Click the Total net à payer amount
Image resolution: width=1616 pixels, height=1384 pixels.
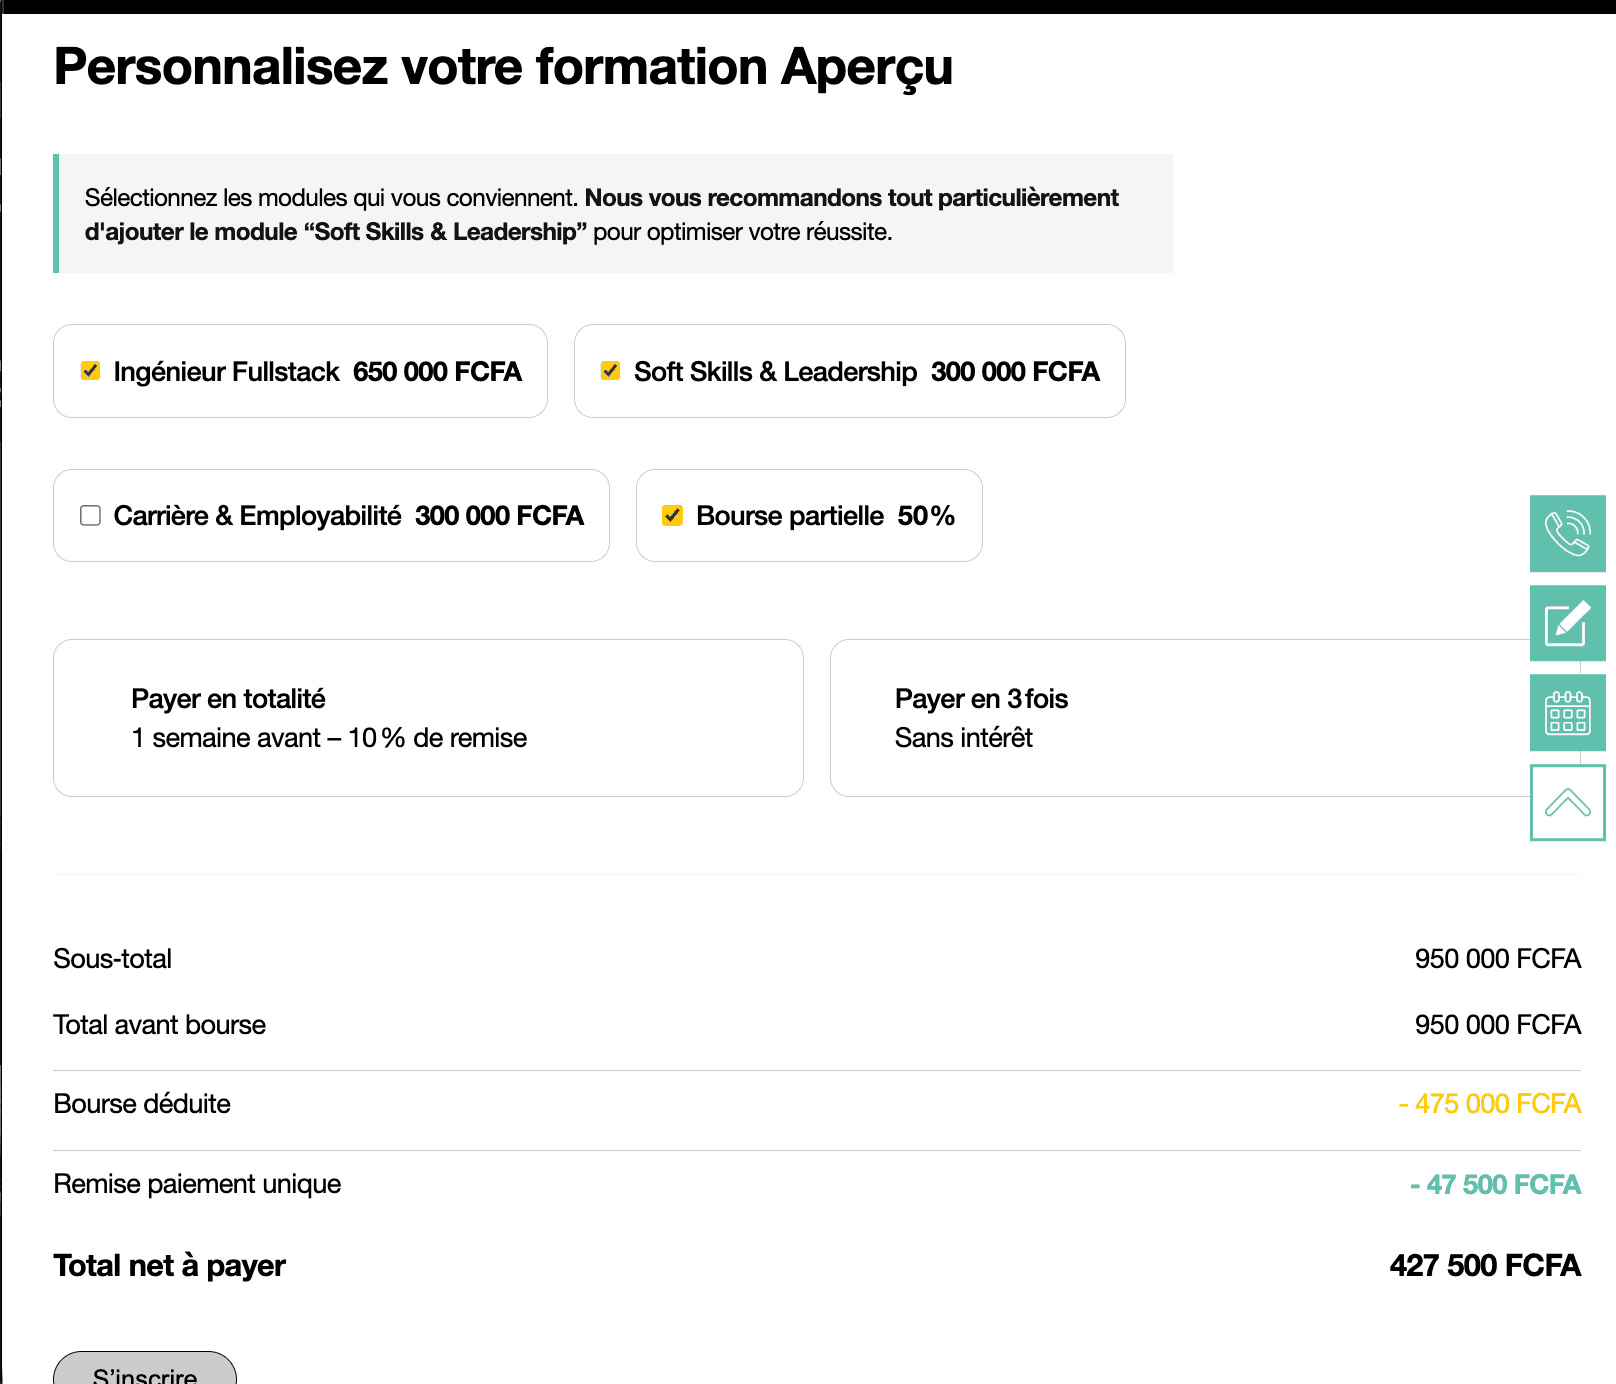pos(1485,1266)
